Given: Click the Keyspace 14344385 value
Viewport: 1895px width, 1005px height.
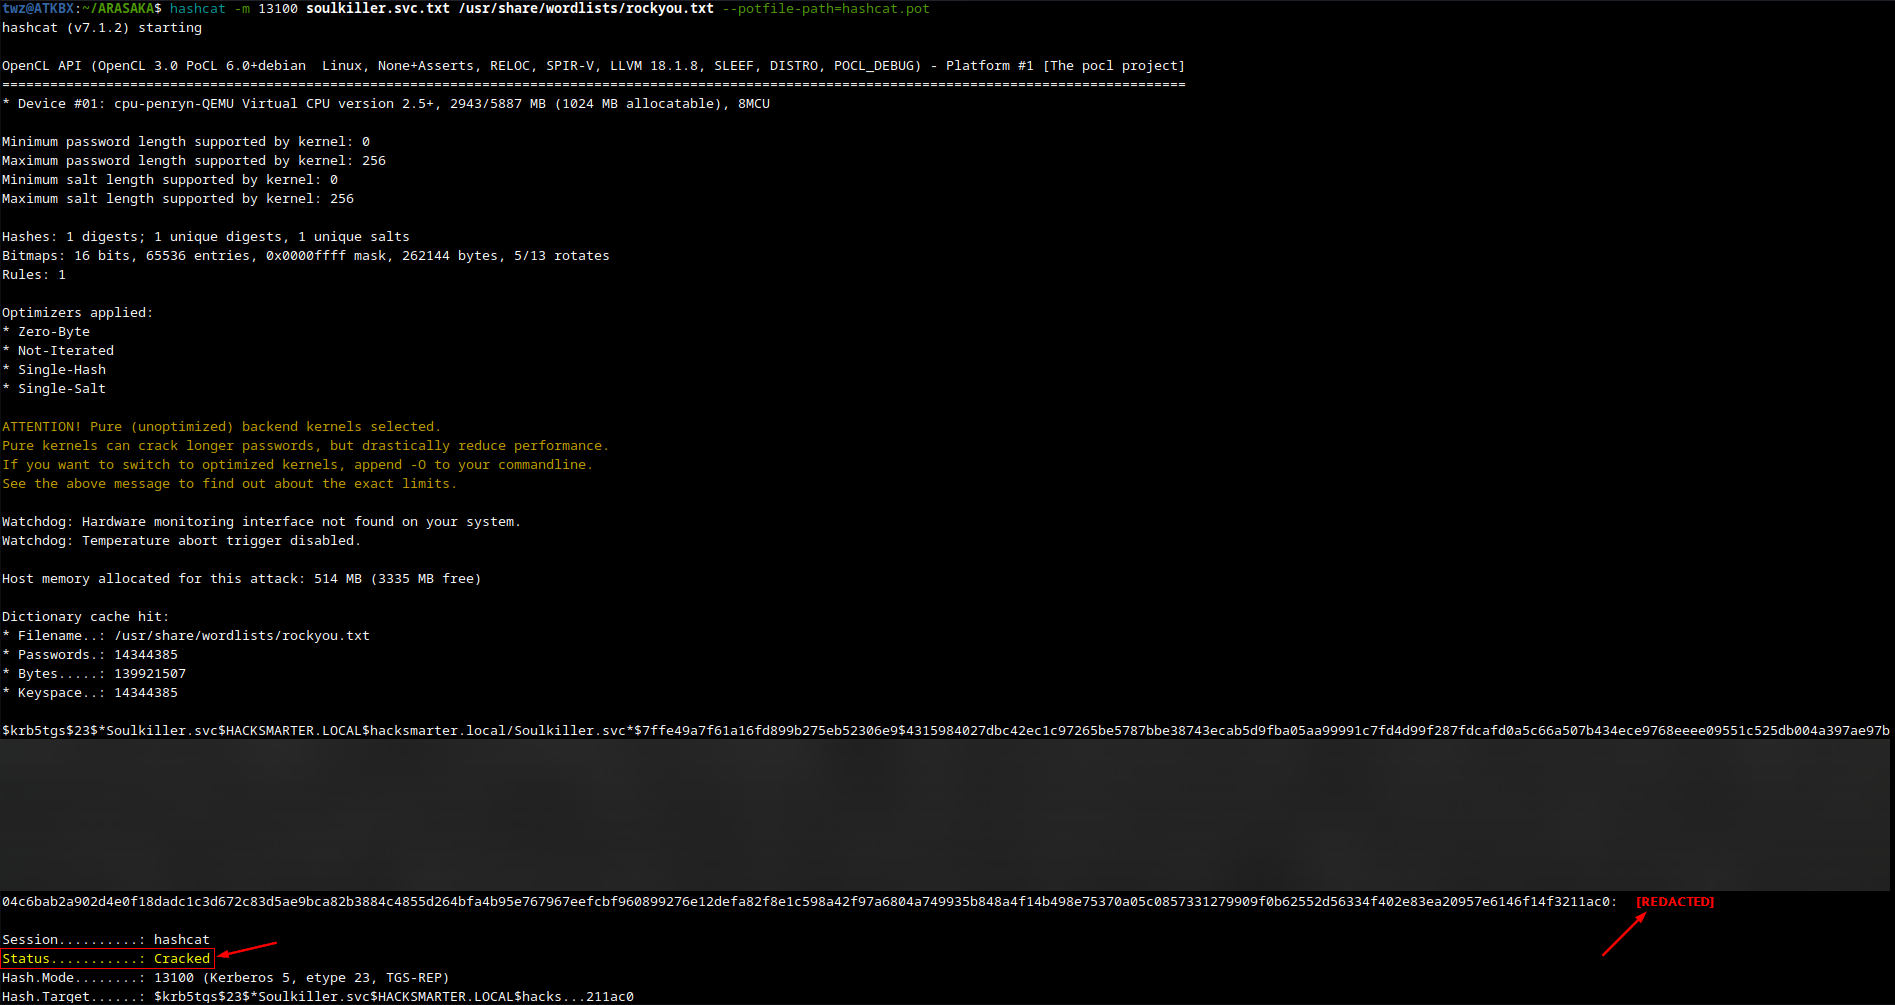Looking at the screenshot, I should pyautogui.click(x=146, y=693).
